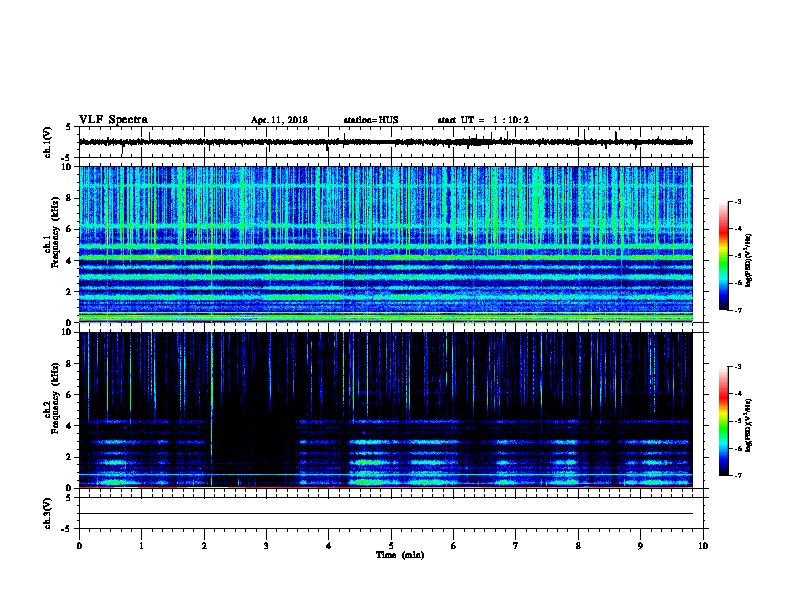792x612 pixels.
Task: Click the ch.2 spectrogram color scale bar
Action: pos(723,421)
